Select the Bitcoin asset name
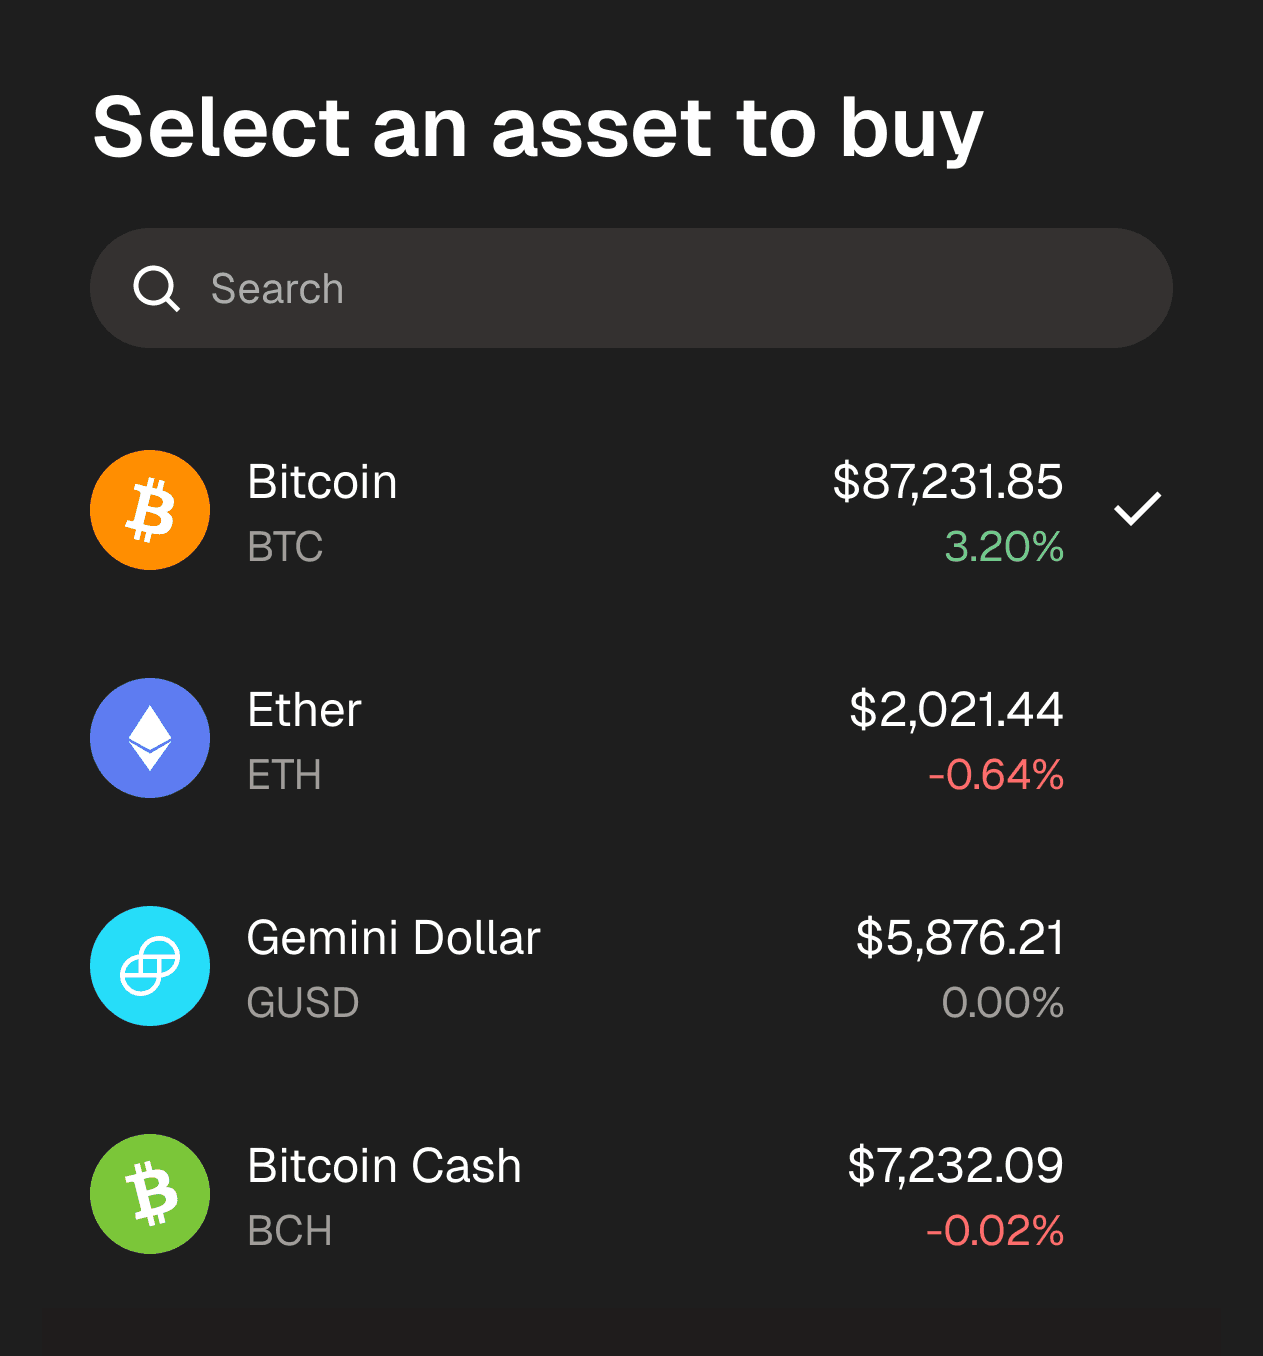This screenshot has width=1263, height=1356. point(322,482)
